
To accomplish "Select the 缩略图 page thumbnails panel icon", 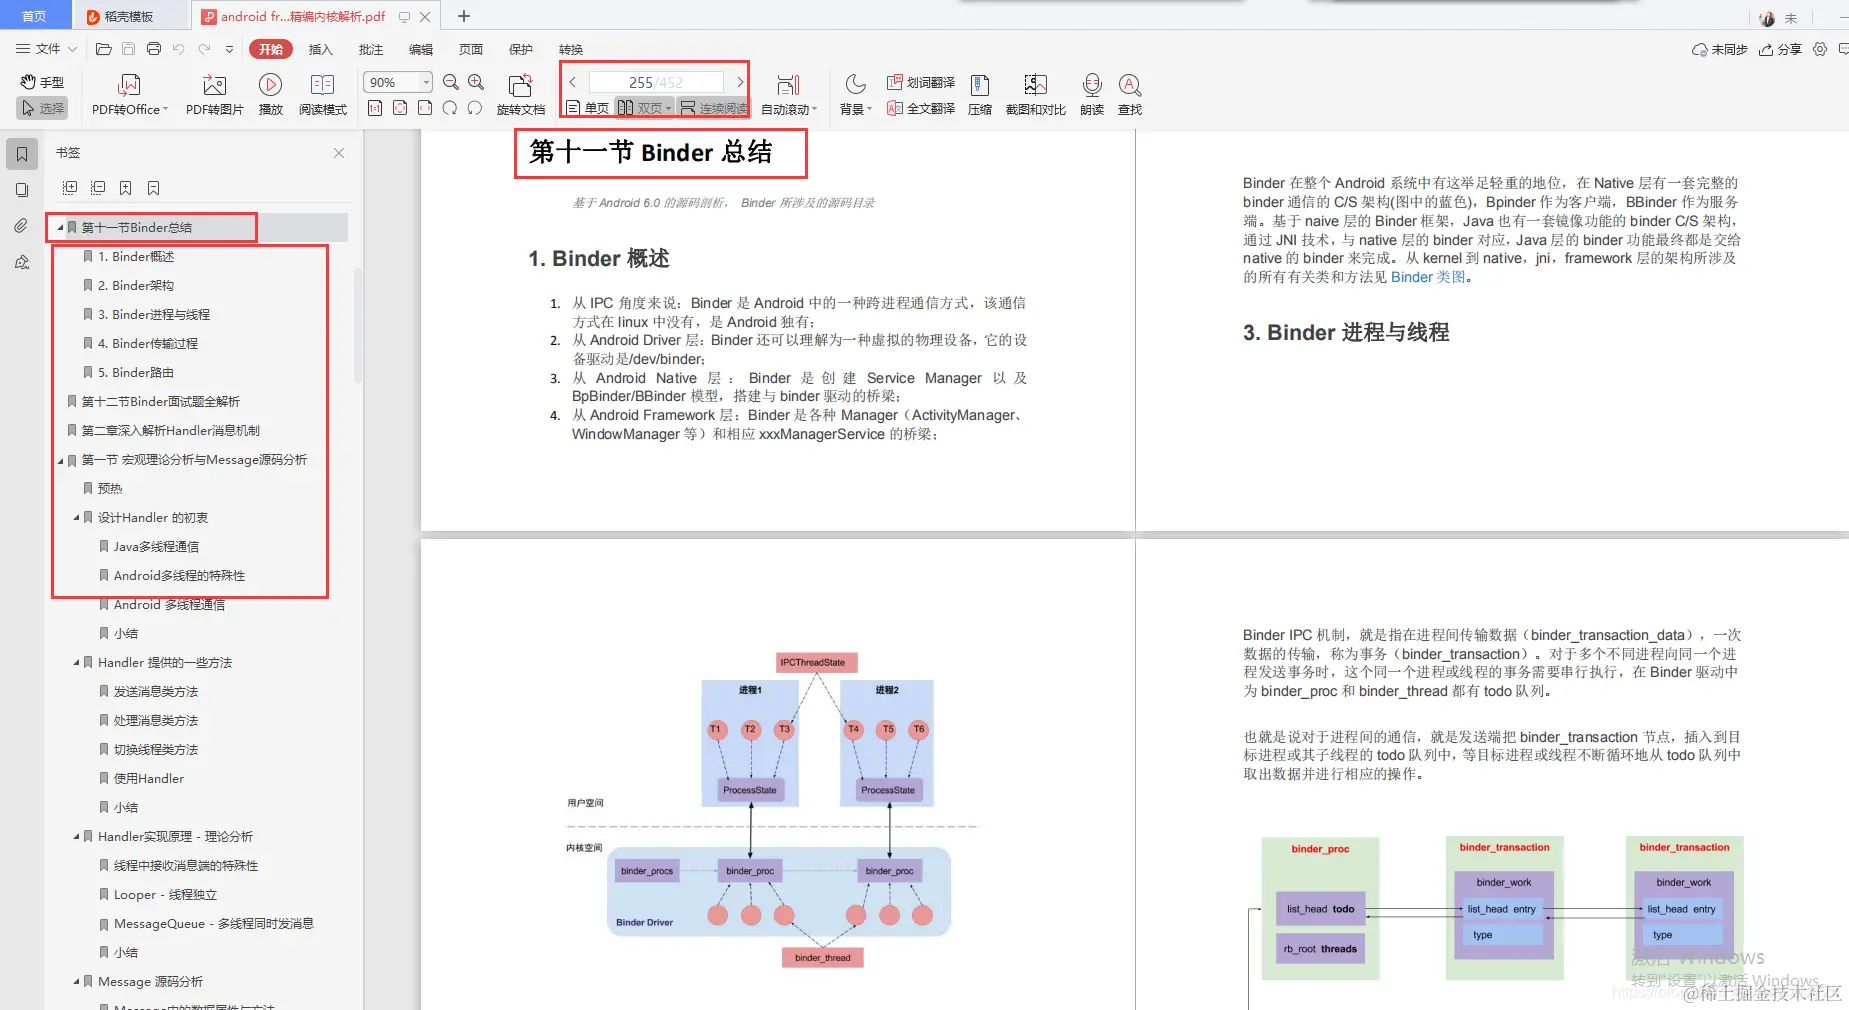I will [22, 190].
